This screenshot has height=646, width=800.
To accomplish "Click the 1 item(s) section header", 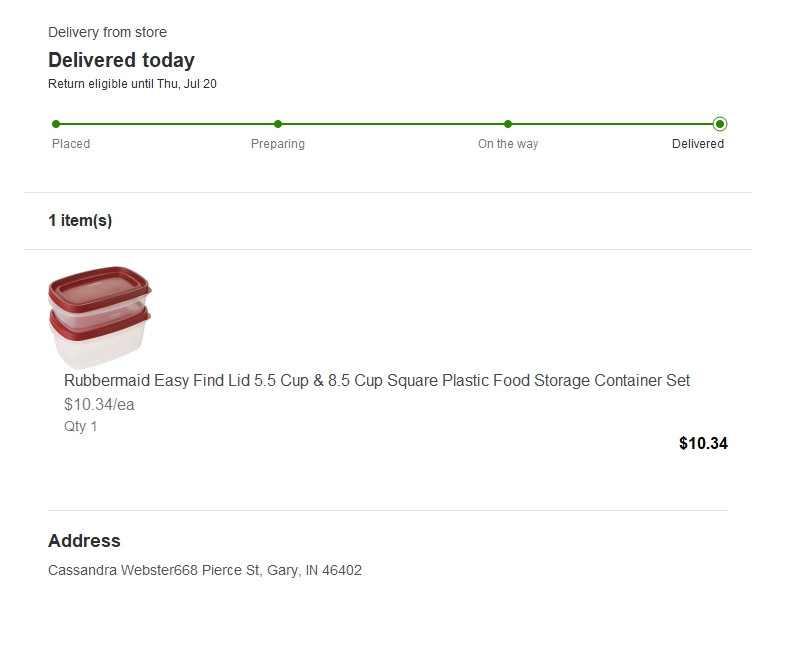I will [80, 221].
